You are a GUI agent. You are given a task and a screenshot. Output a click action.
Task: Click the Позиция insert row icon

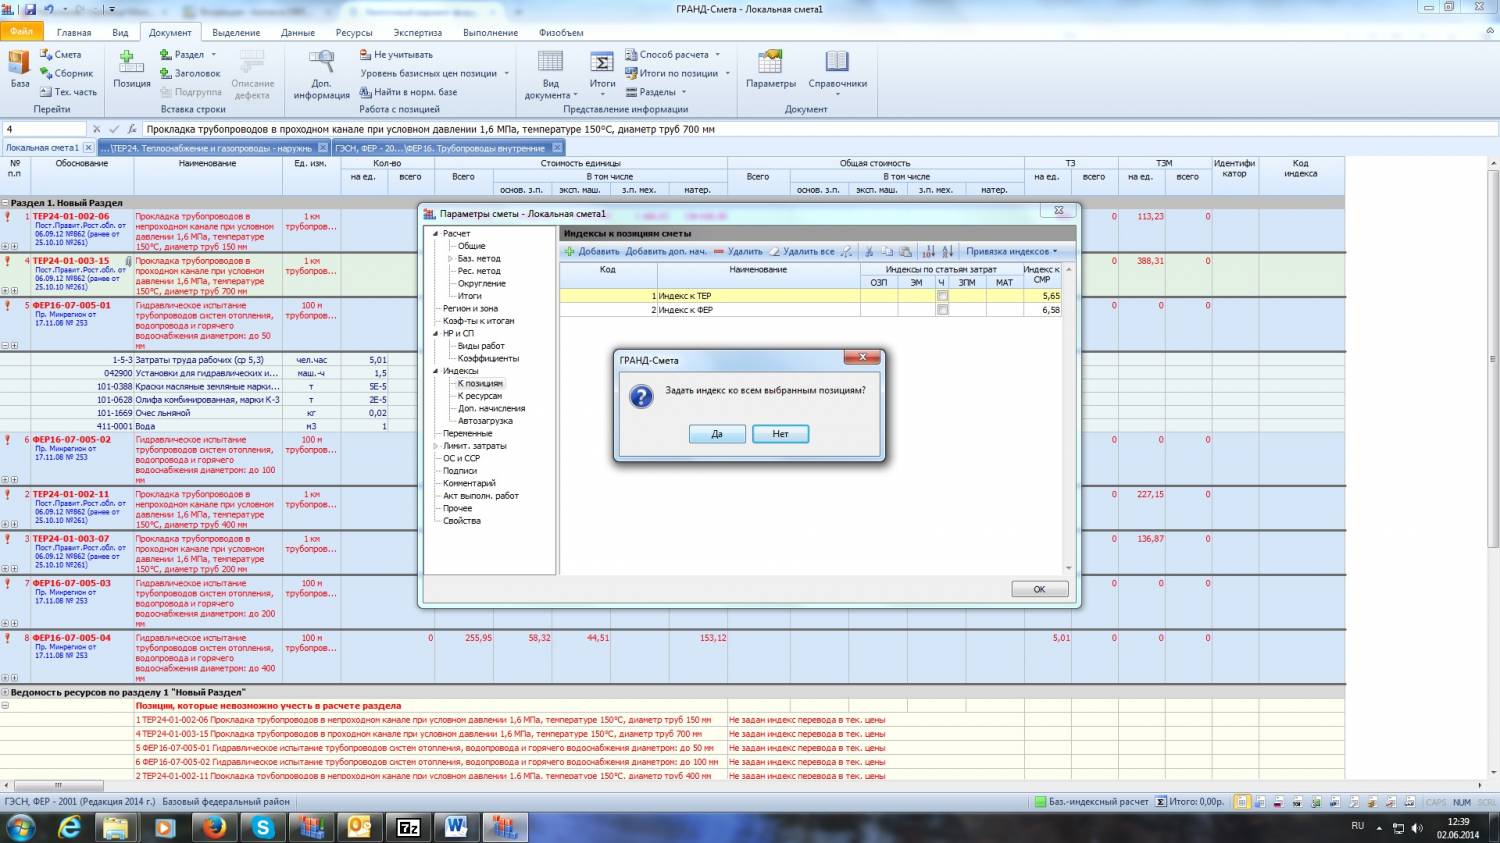coord(131,62)
